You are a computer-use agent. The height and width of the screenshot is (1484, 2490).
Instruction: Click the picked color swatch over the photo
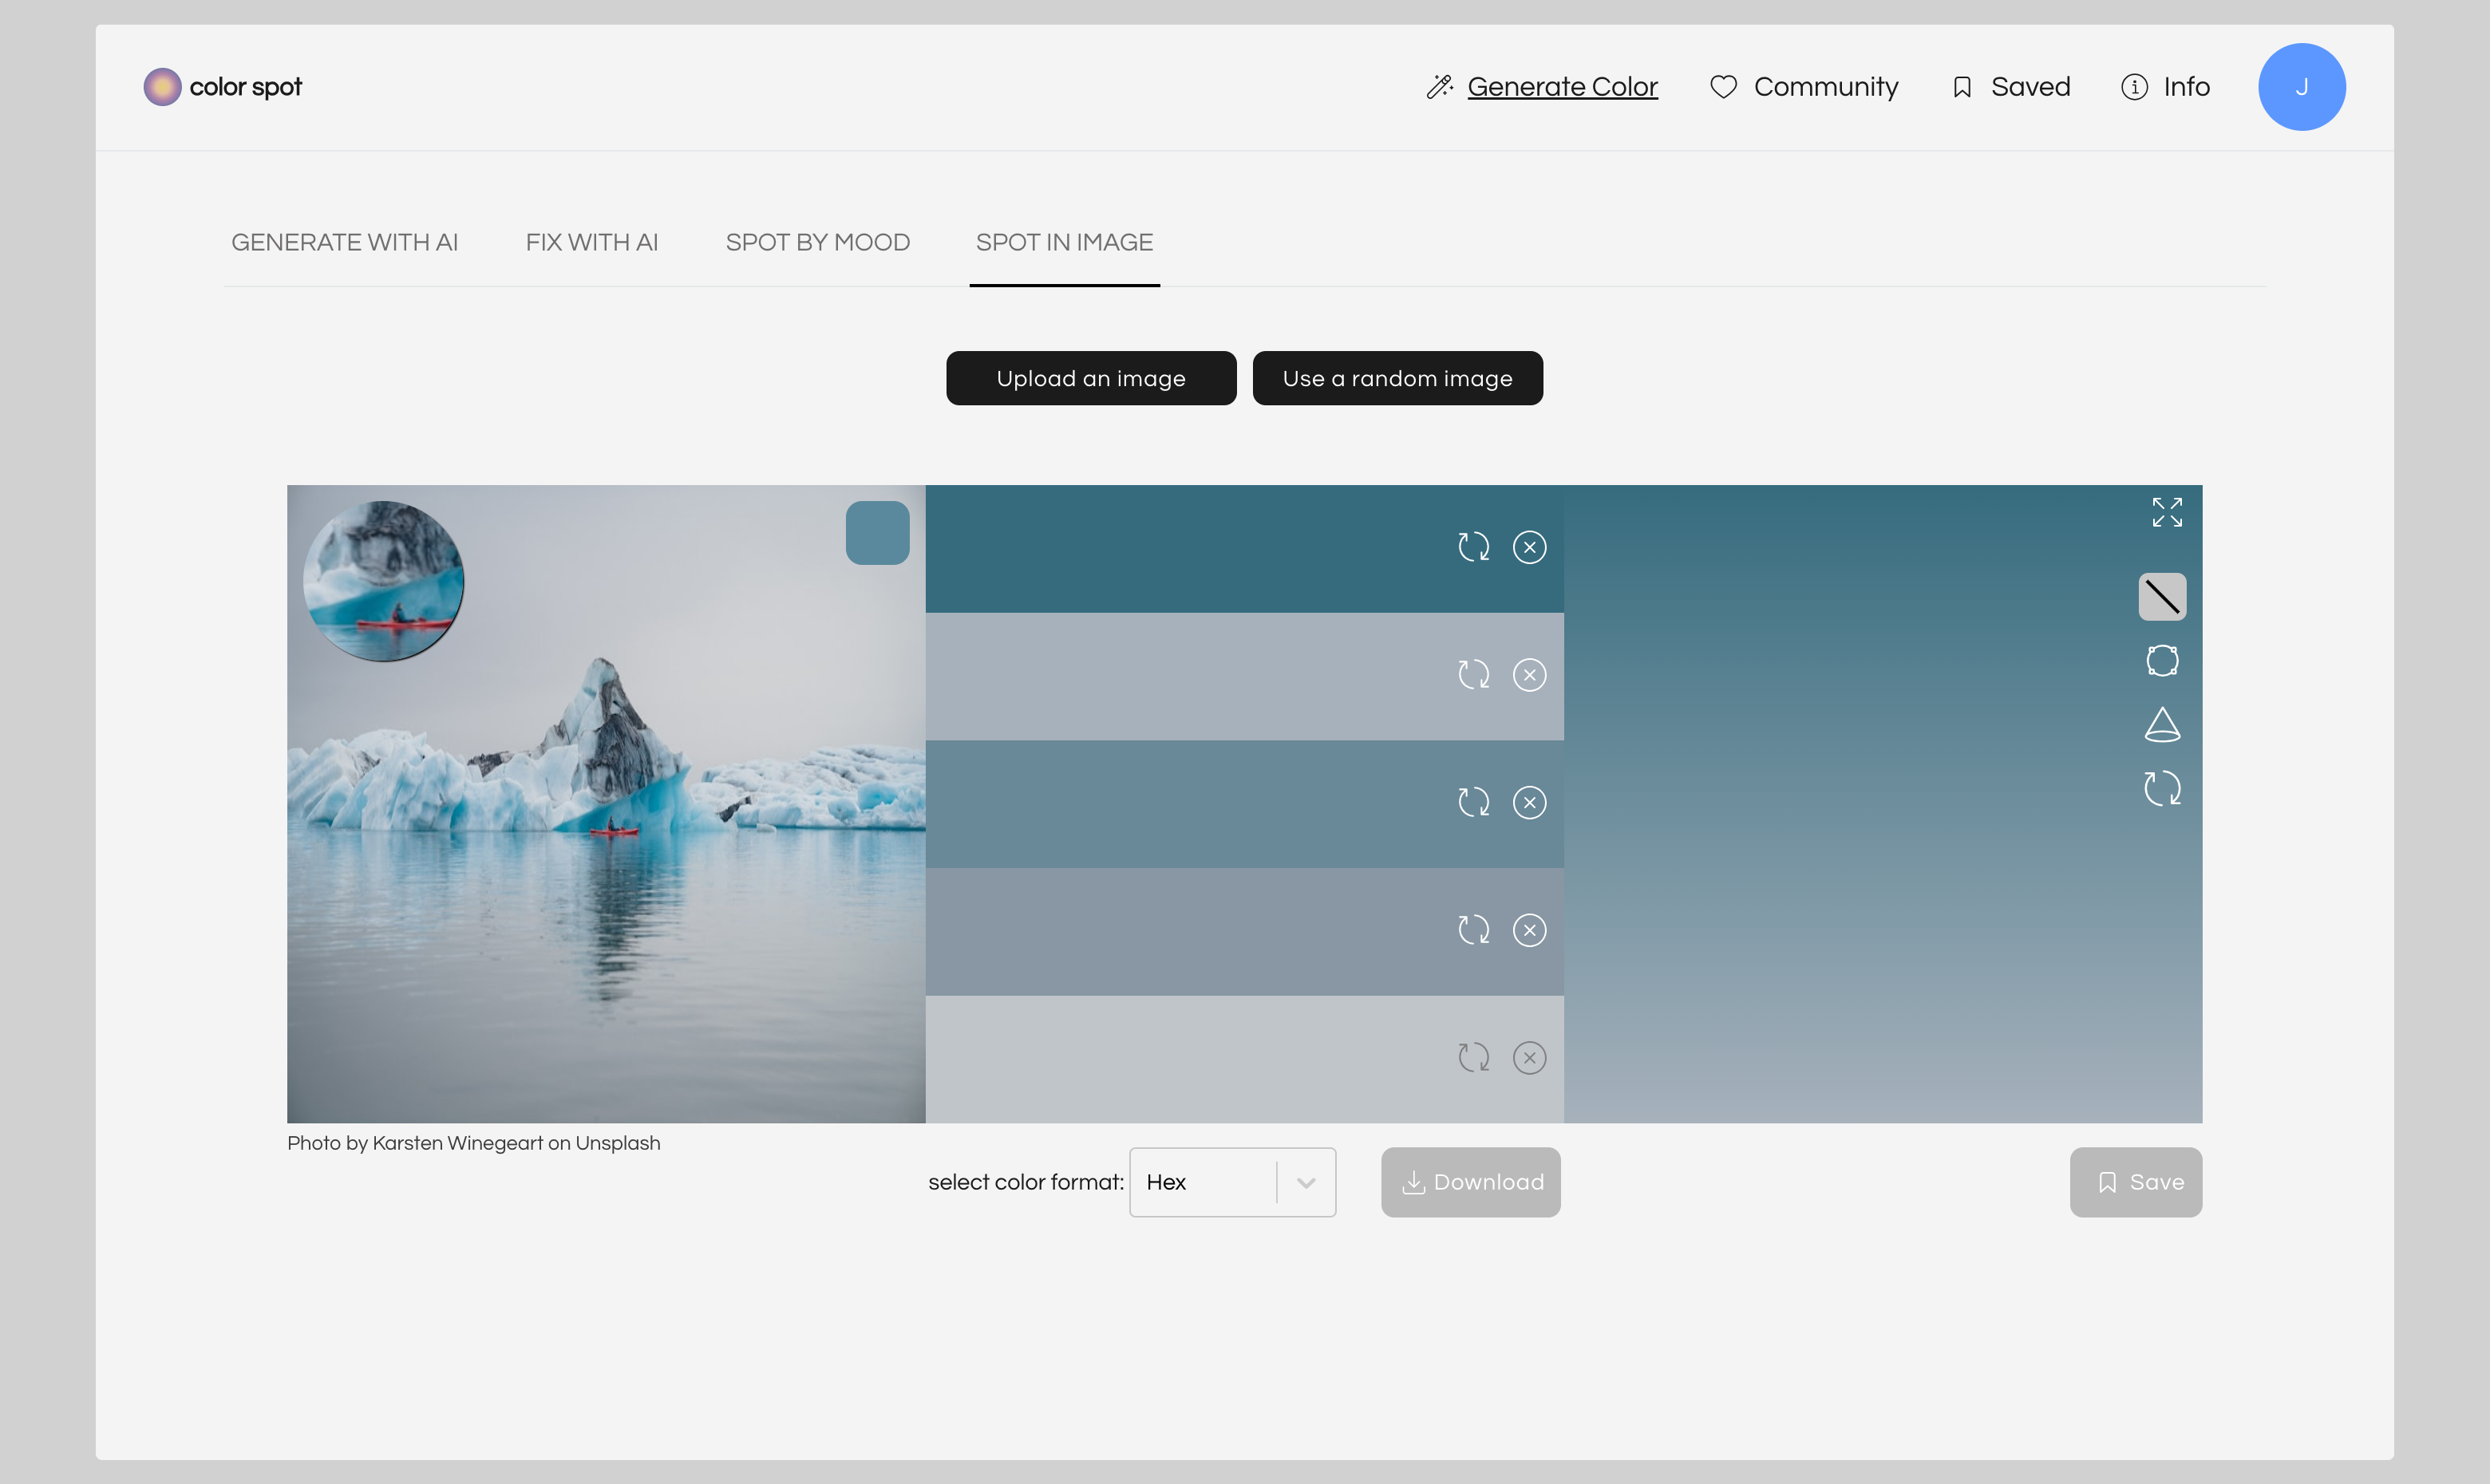tap(877, 533)
